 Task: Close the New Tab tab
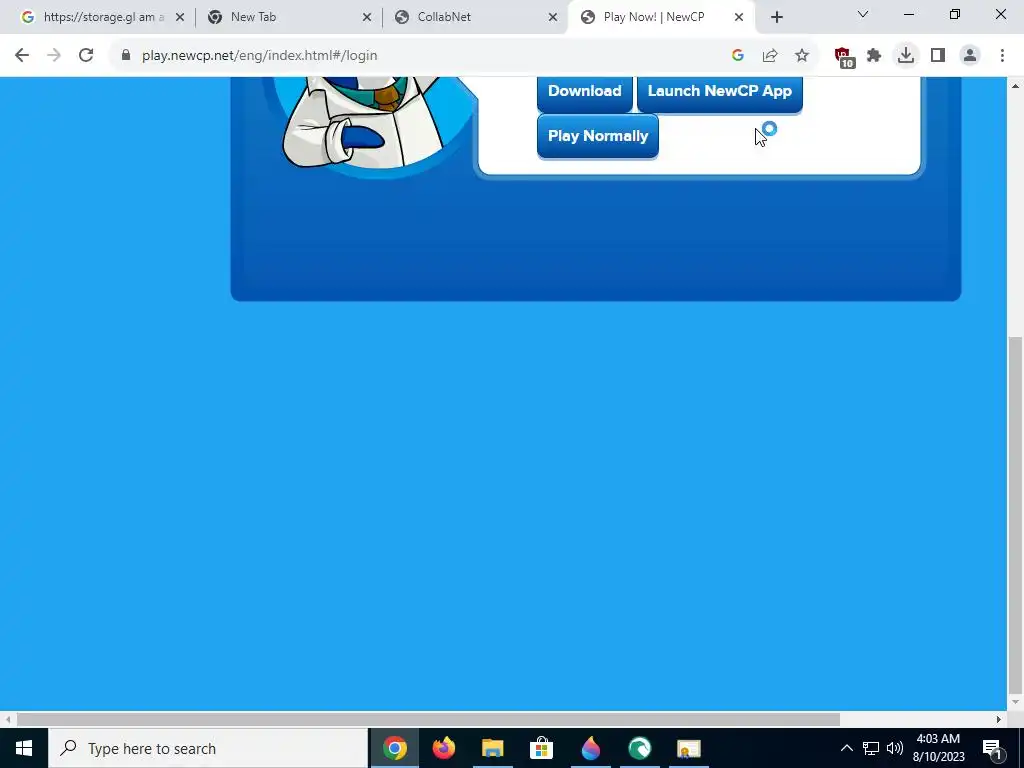pos(366,17)
